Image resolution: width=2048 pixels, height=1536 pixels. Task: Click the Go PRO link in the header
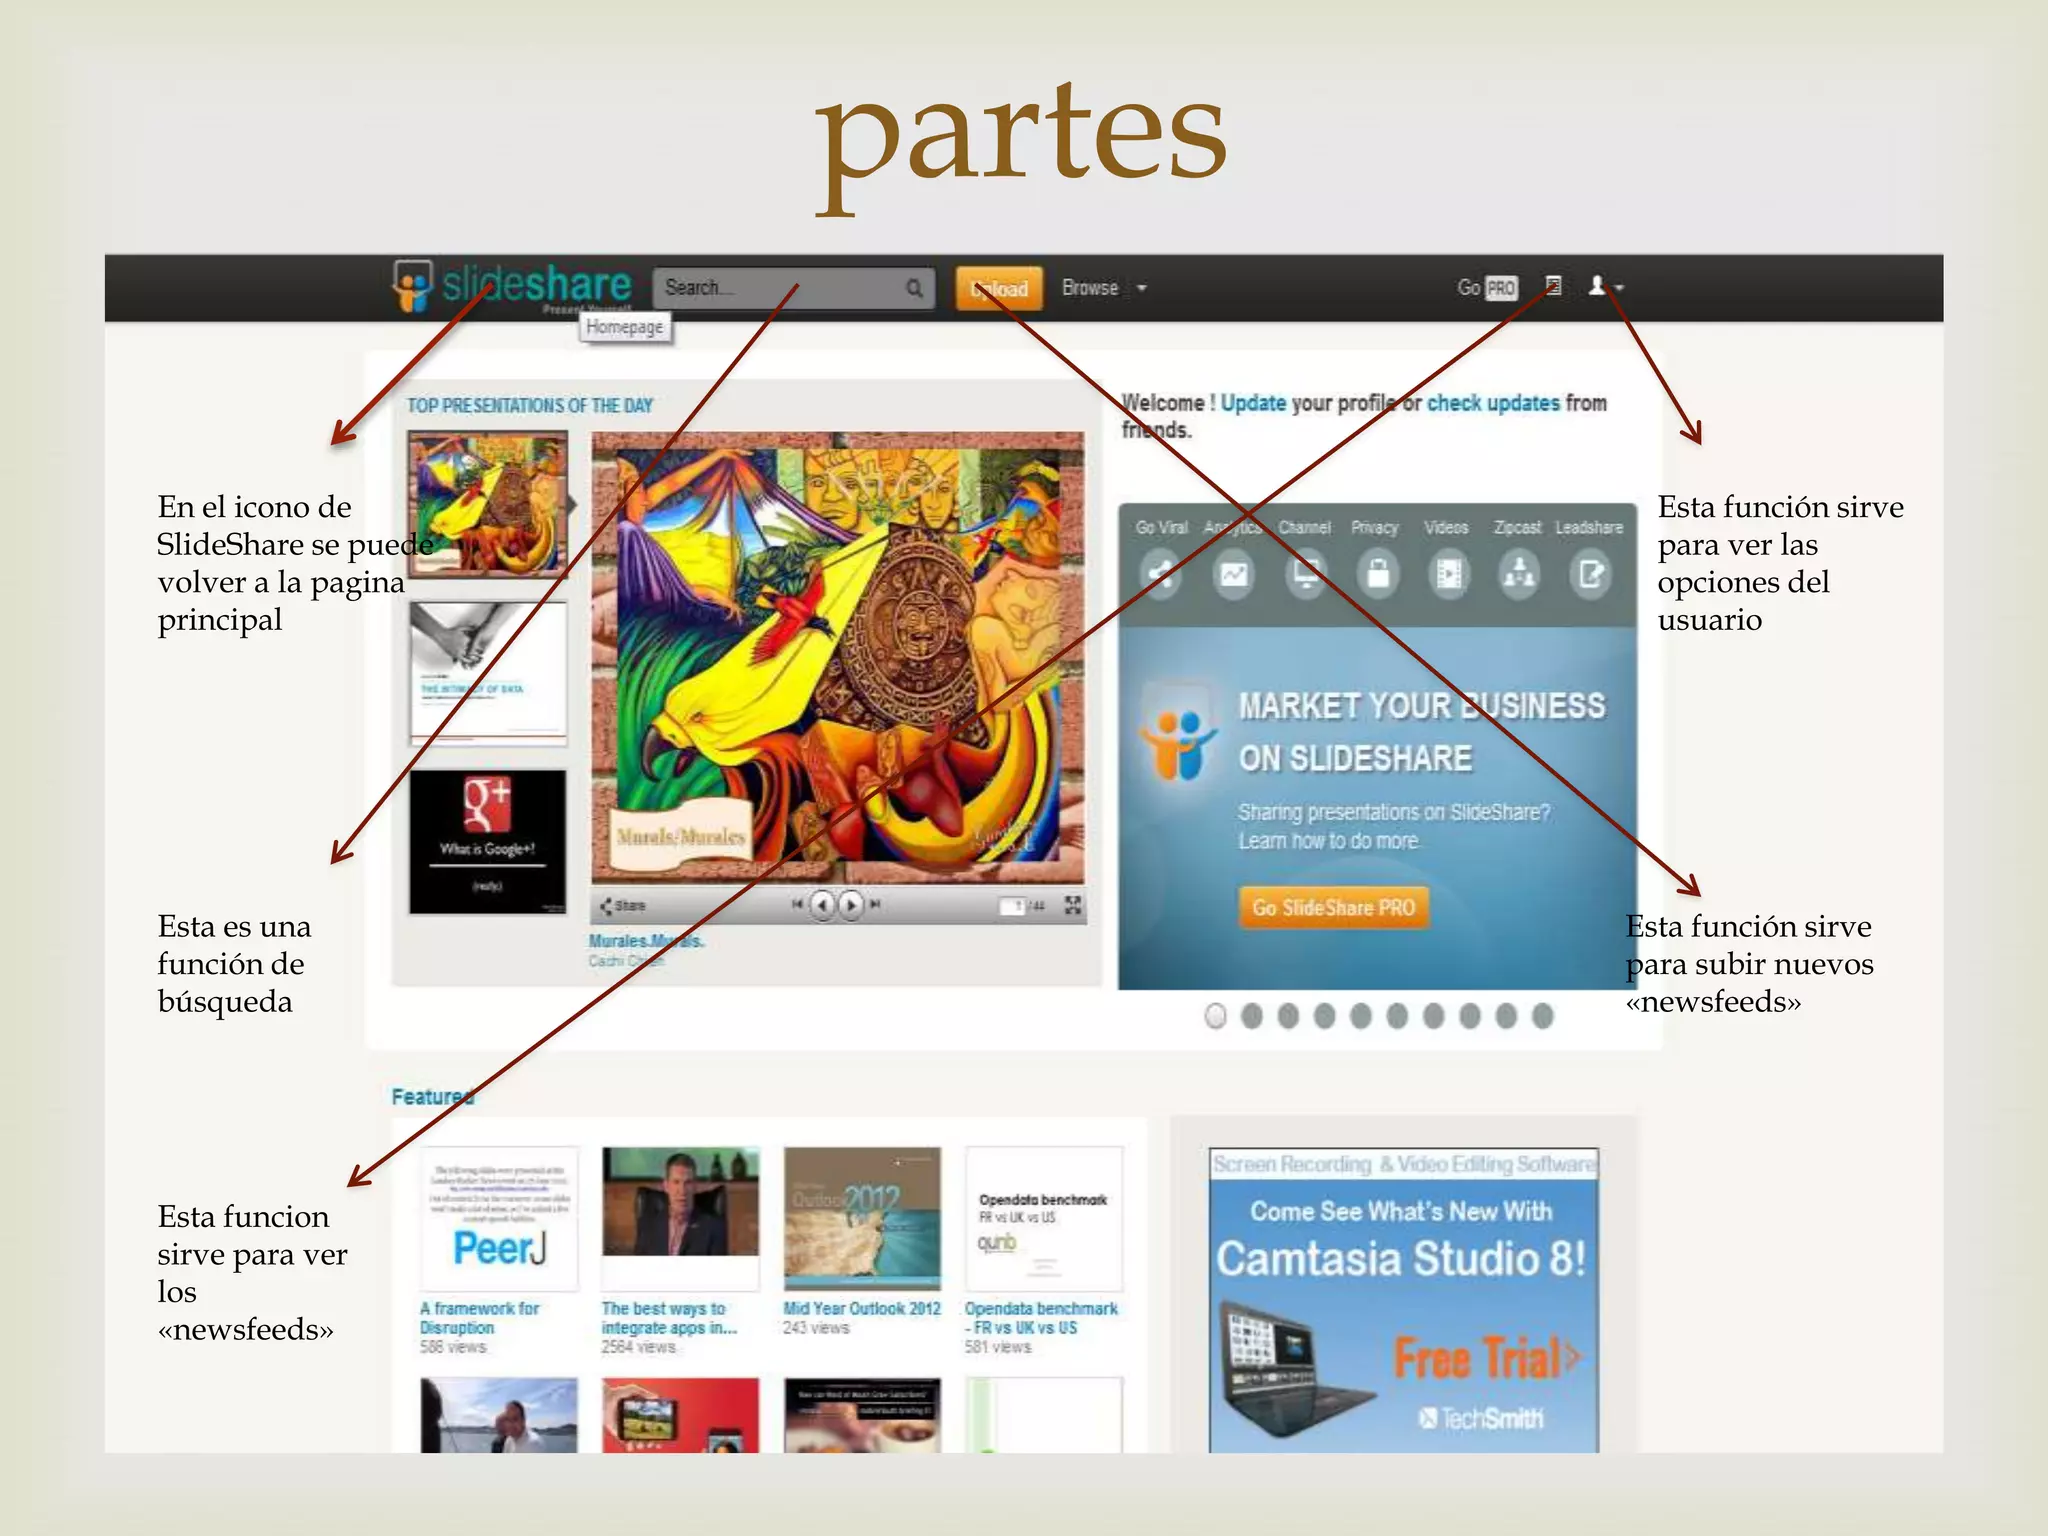[1487, 288]
